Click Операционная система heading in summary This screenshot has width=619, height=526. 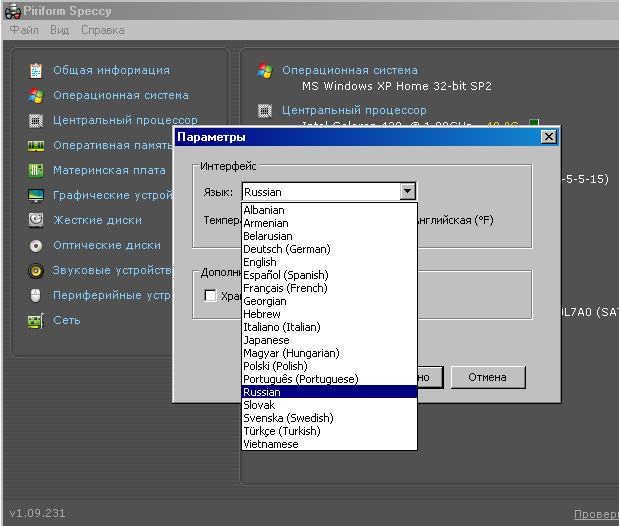coord(350,70)
